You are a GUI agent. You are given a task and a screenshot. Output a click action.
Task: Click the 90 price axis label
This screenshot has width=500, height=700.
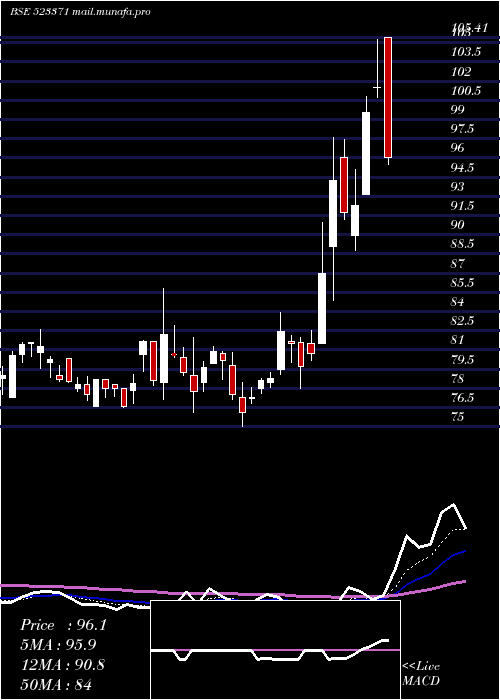[458, 225]
